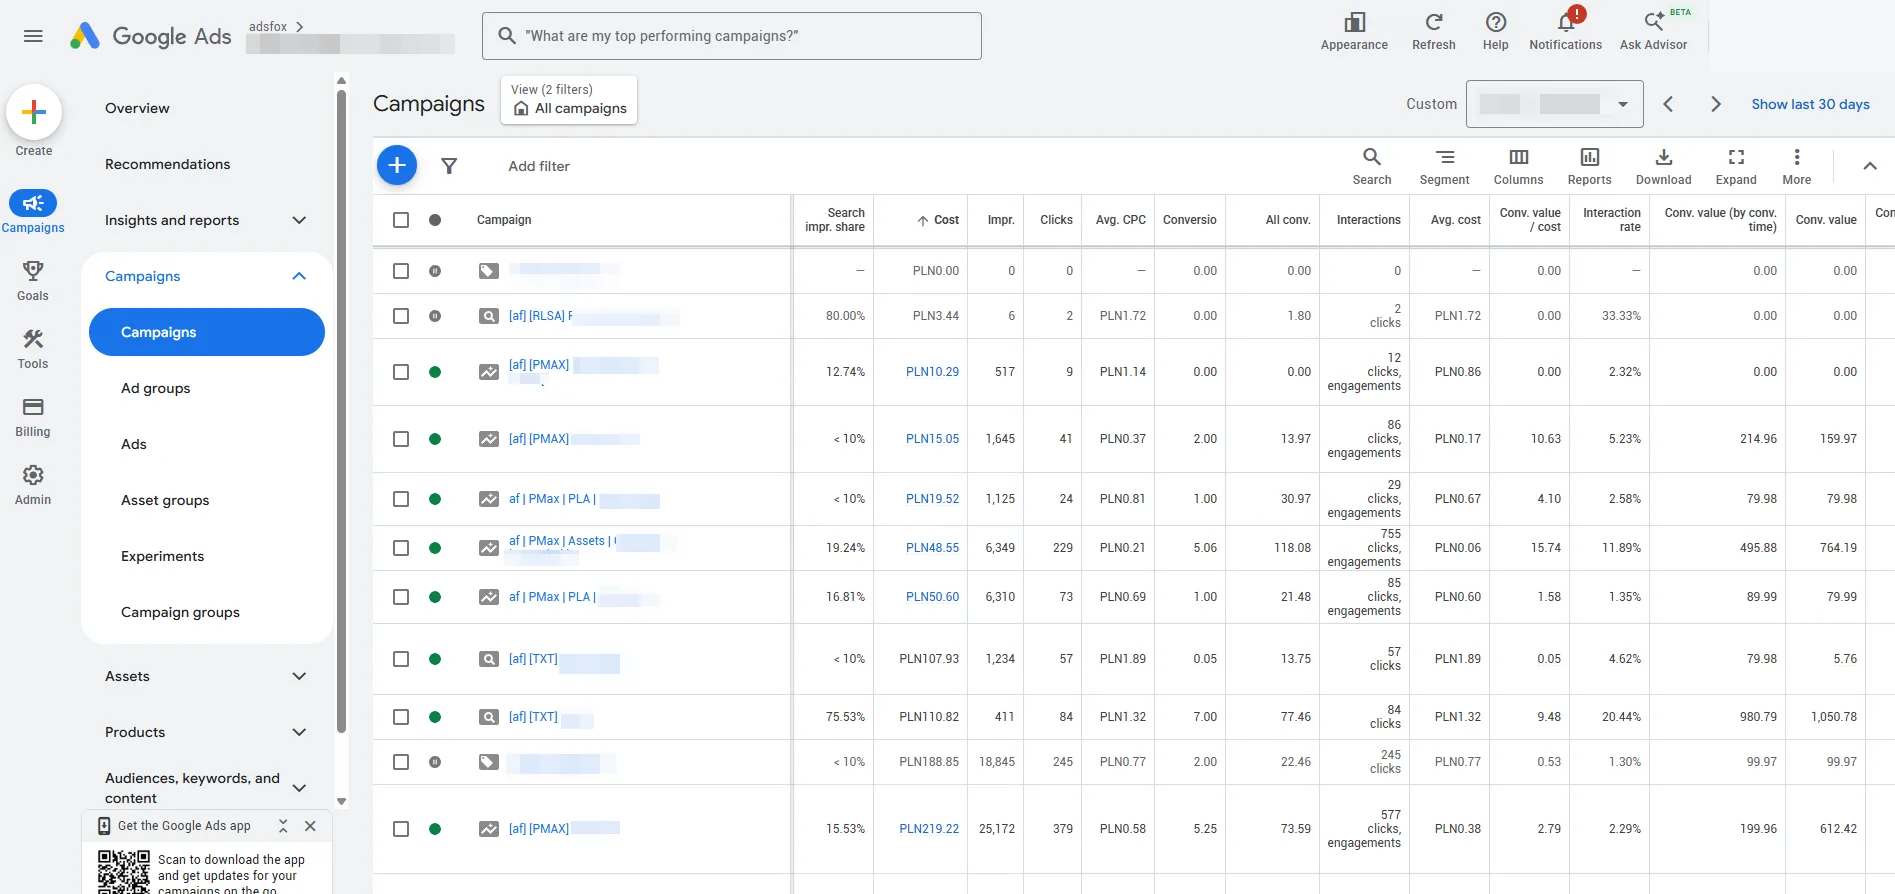Image resolution: width=1895 pixels, height=894 pixels.
Task: Open Overview page
Action: pos(137,108)
